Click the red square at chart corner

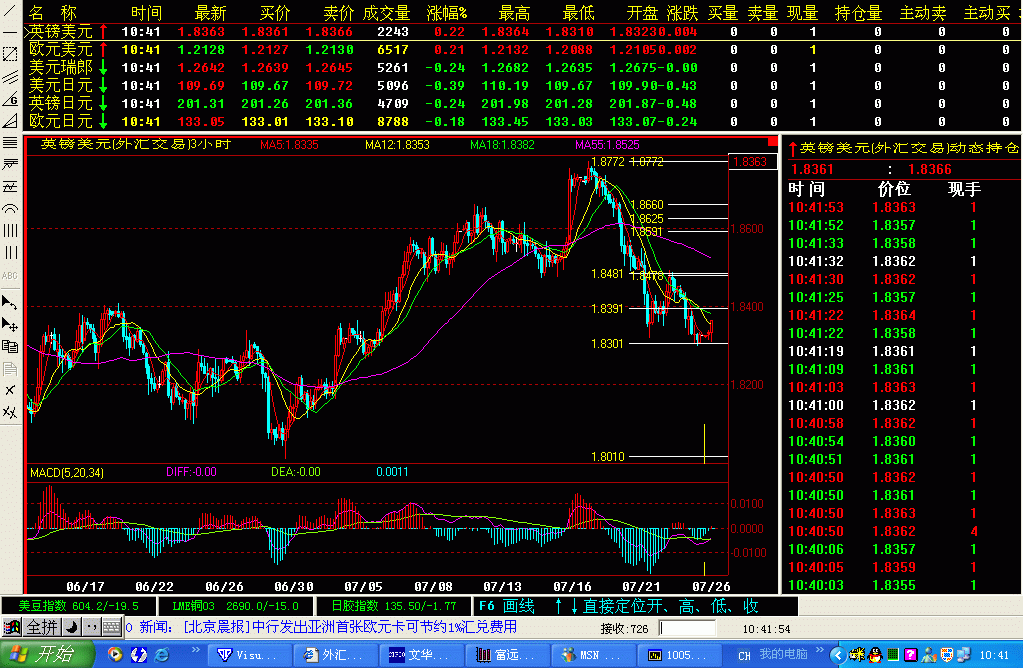tap(772, 142)
